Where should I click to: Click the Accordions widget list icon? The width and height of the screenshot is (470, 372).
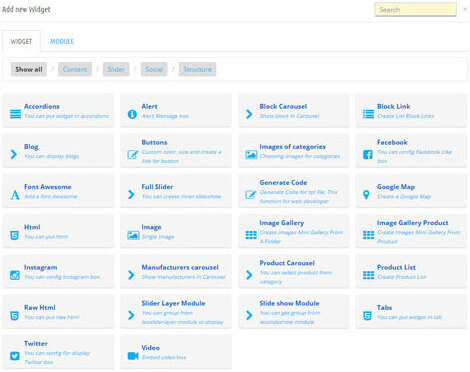pyautogui.click(x=15, y=114)
